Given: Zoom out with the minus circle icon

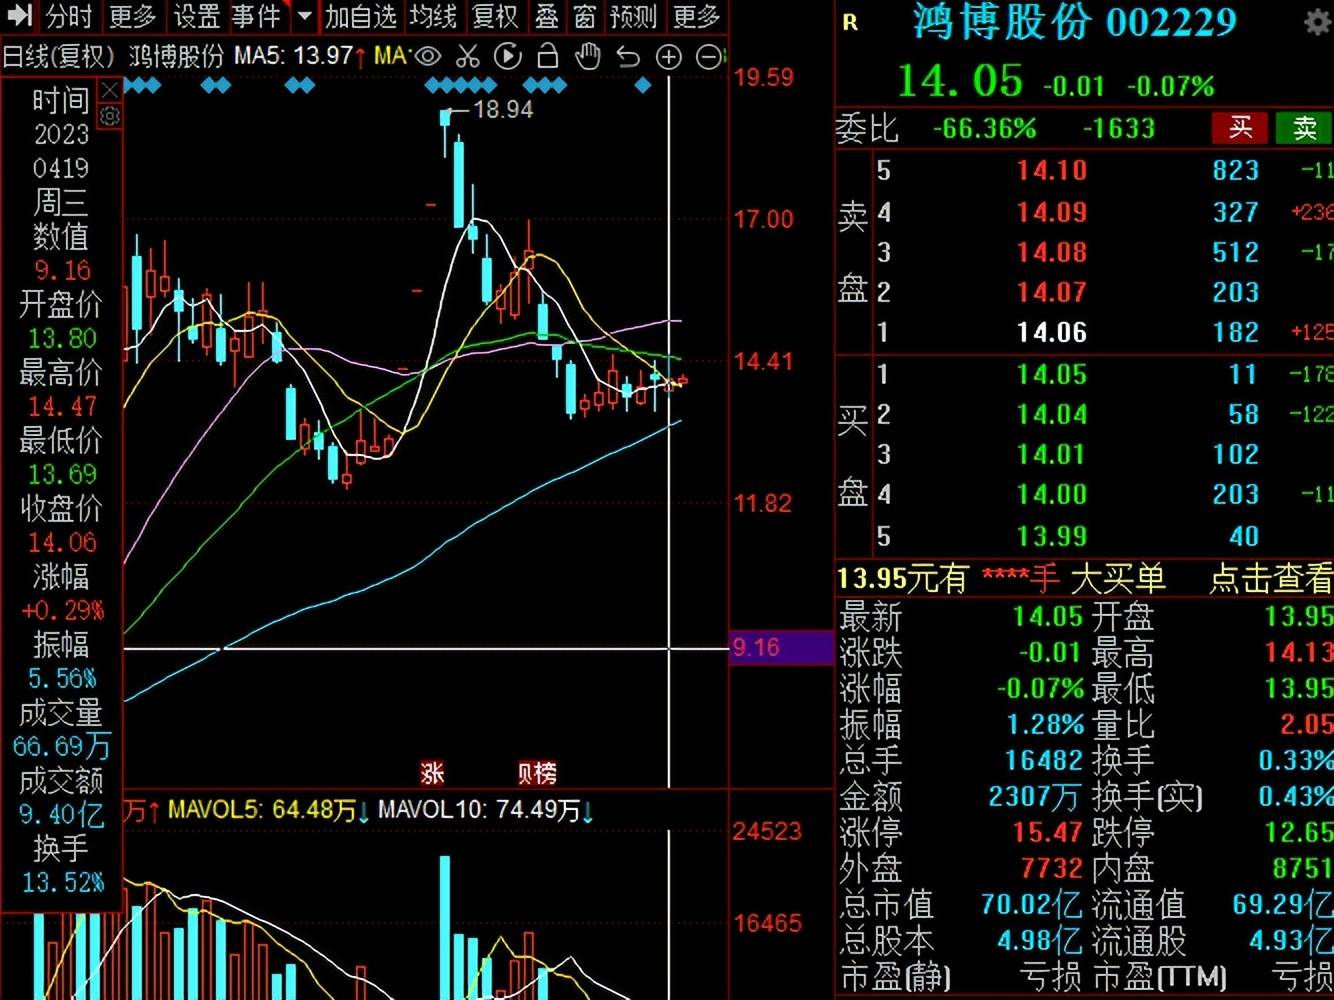Looking at the screenshot, I should click(709, 58).
